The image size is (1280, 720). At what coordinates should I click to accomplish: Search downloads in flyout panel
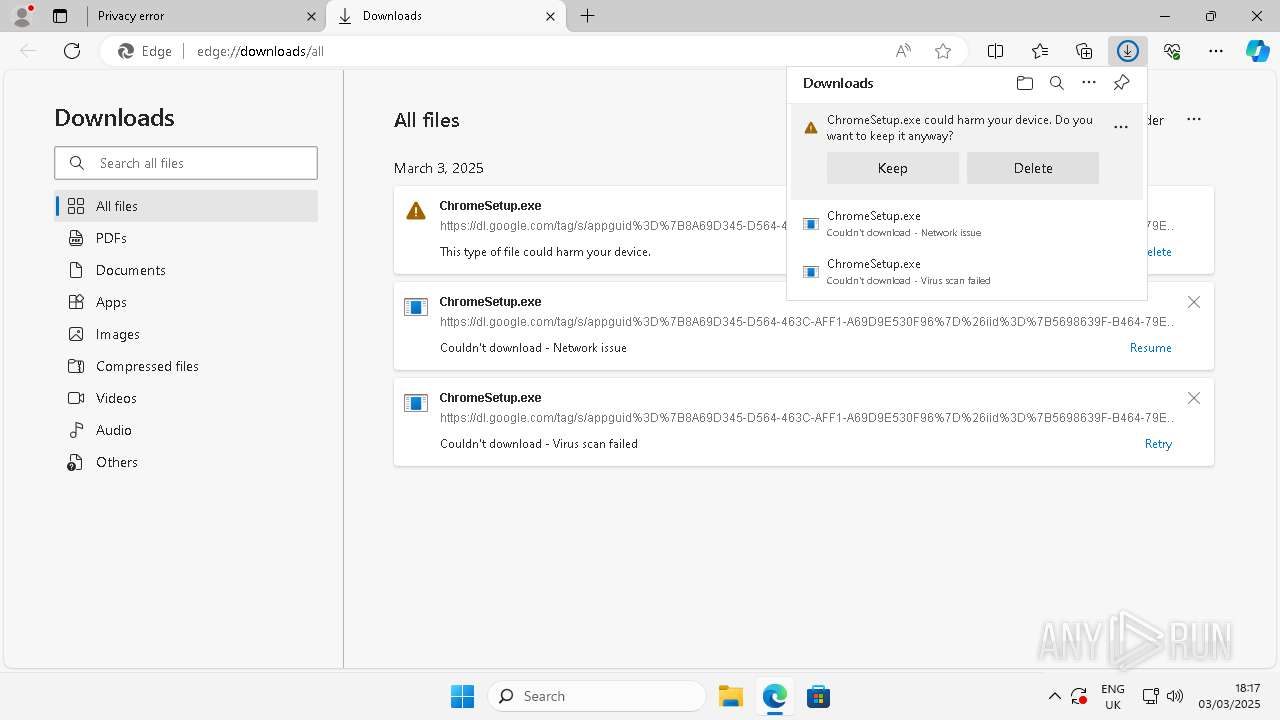1057,83
